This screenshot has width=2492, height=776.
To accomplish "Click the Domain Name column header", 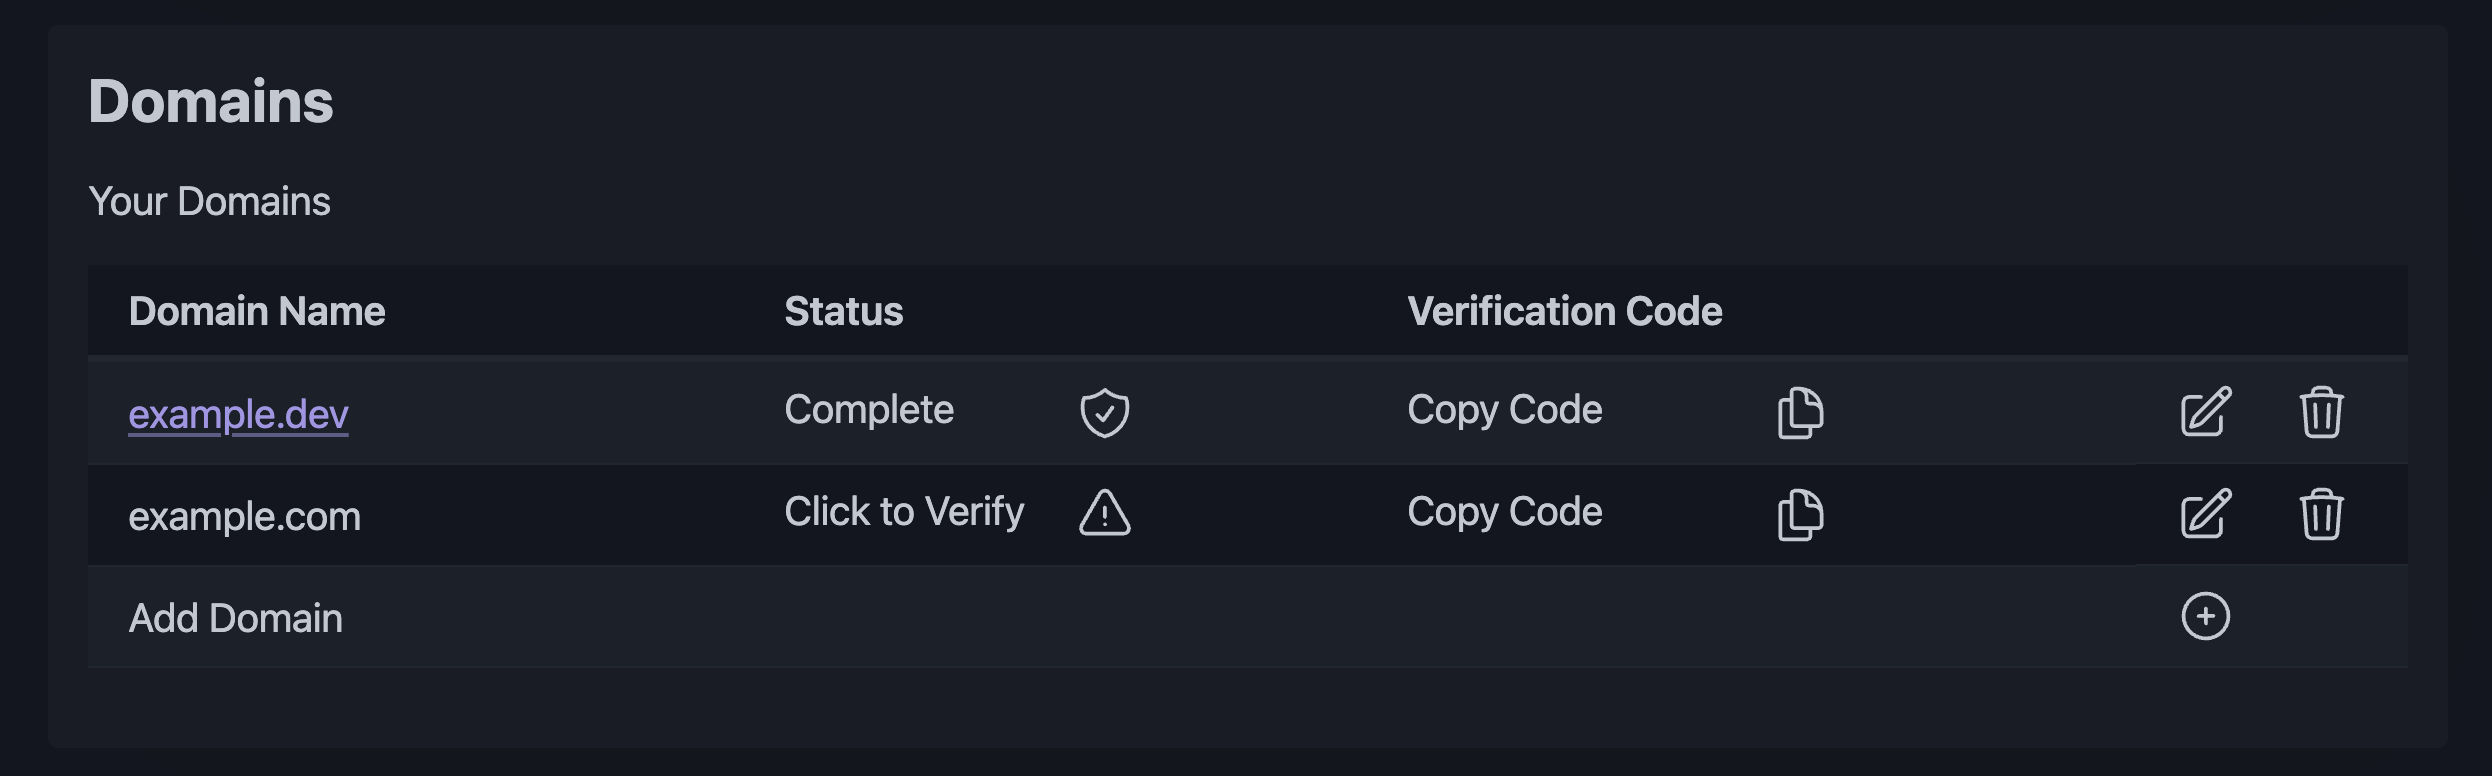I will pyautogui.click(x=256, y=311).
